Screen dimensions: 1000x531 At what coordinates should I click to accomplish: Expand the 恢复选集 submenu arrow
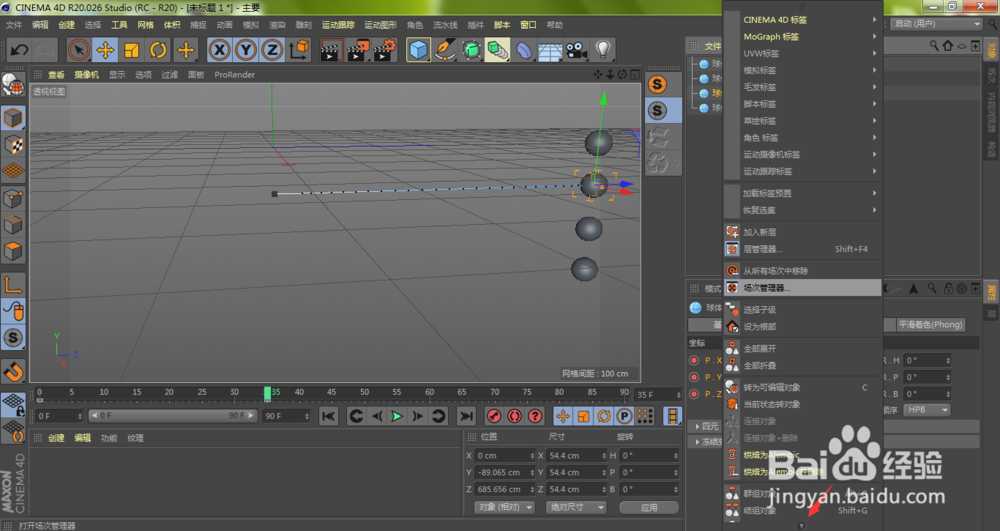874,210
